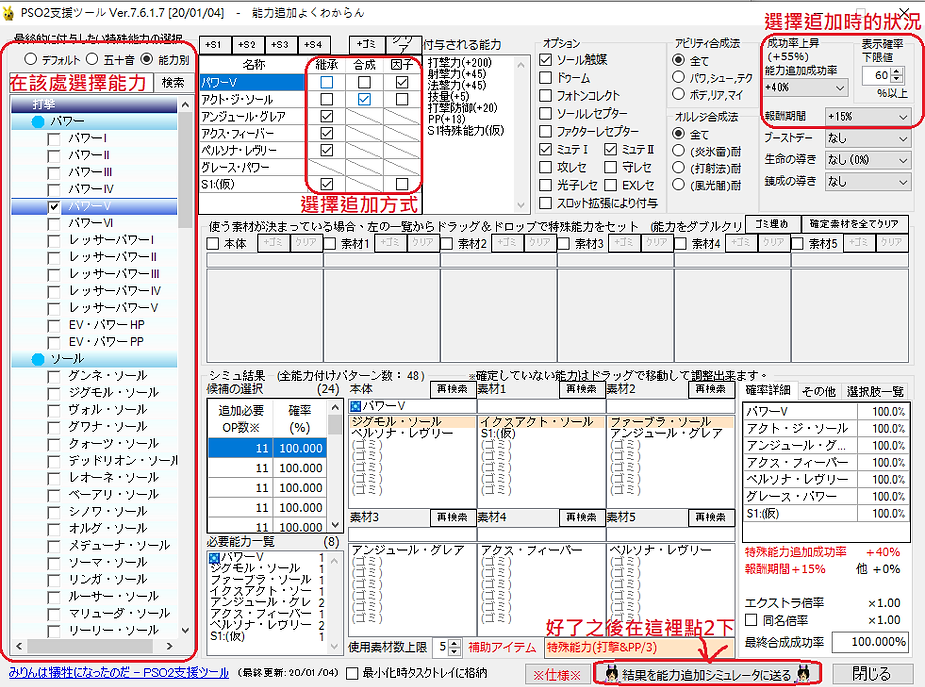
Task: Click the +S3 button
Action: pos(281,44)
